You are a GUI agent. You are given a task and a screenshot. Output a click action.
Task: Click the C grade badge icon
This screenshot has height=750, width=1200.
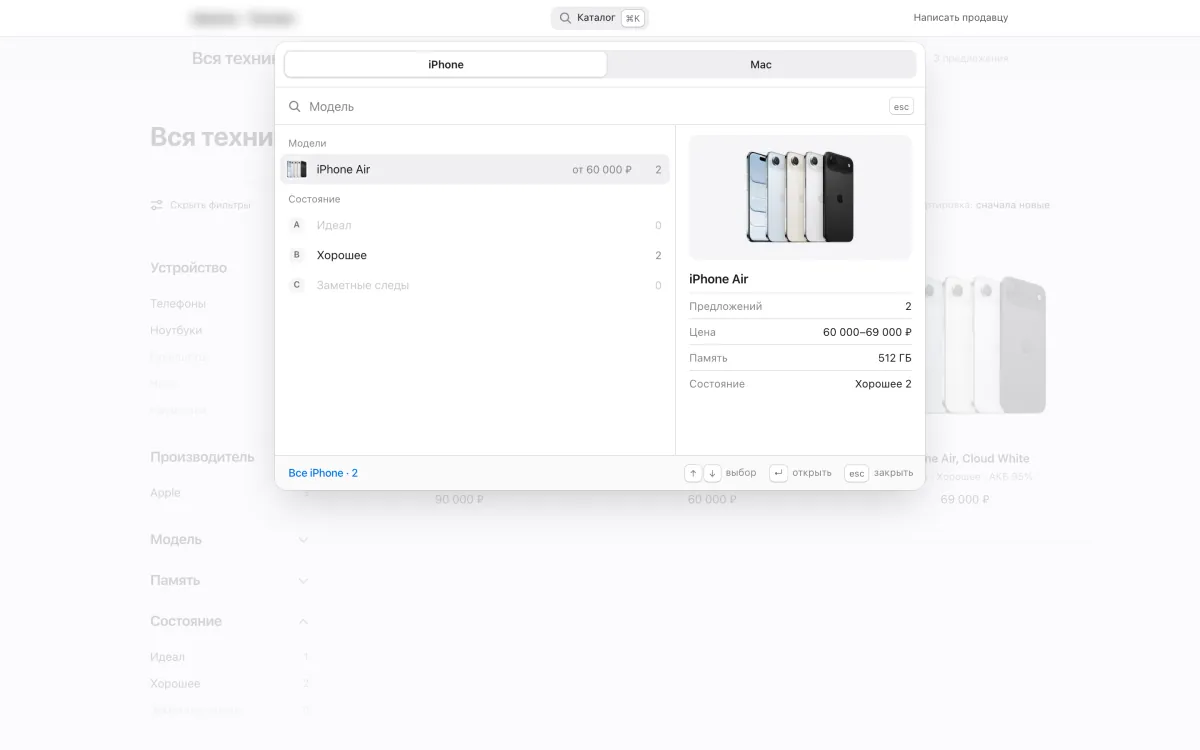point(297,286)
